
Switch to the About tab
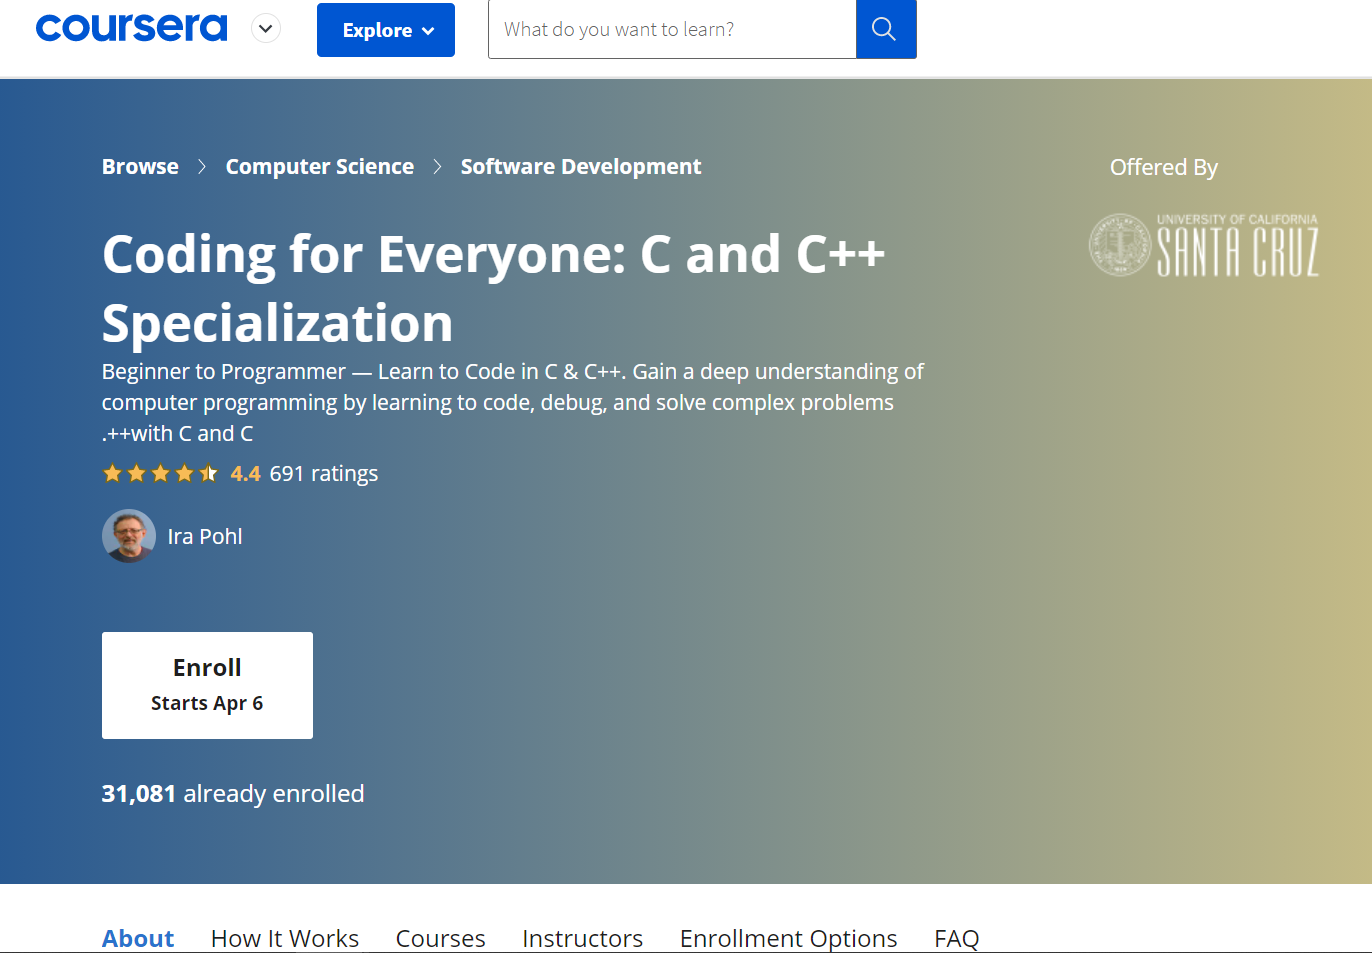[x=138, y=938]
